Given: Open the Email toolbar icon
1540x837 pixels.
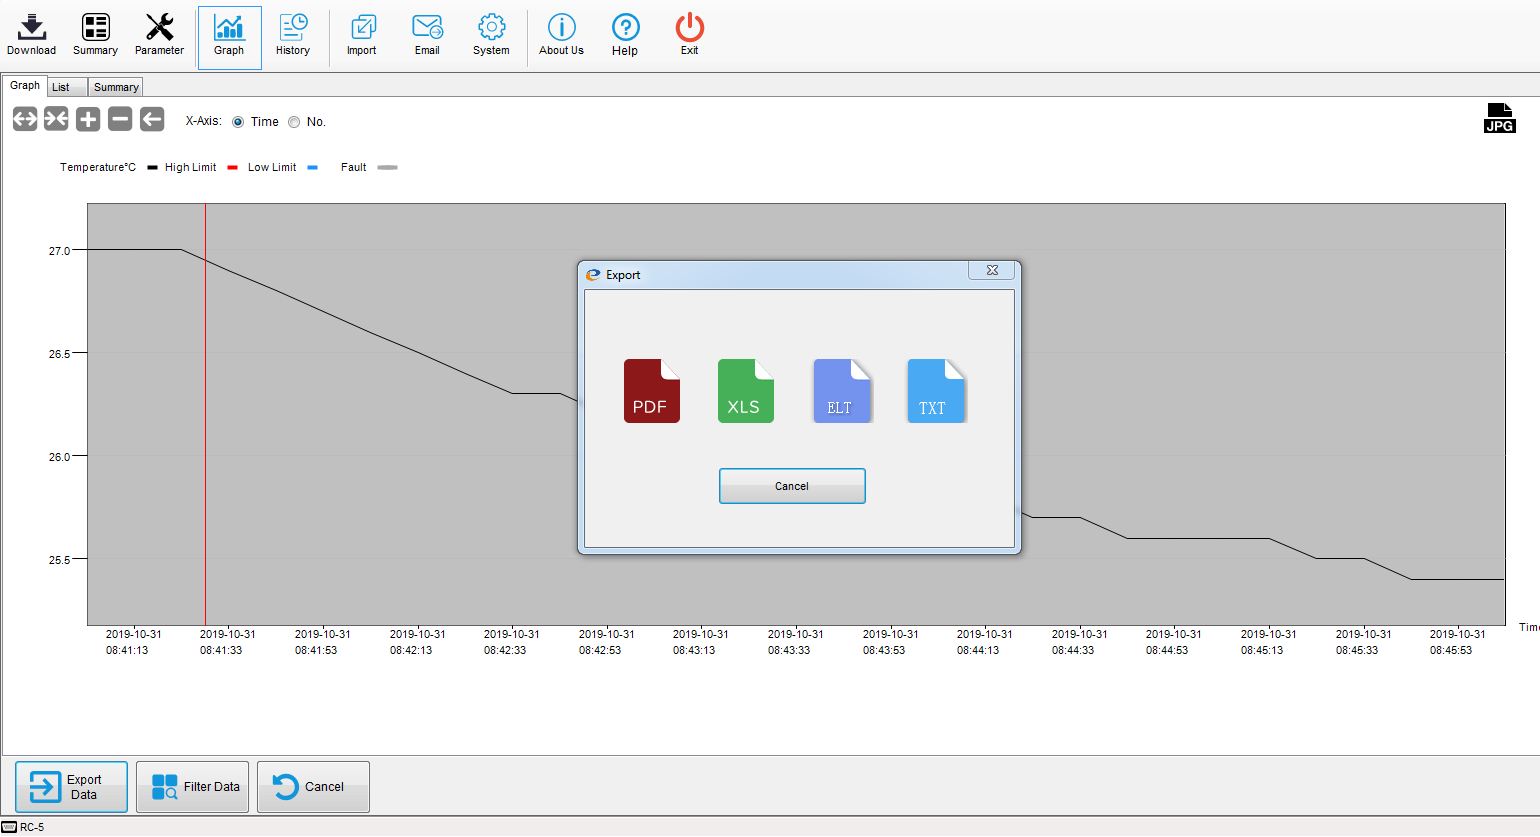Looking at the screenshot, I should tap(427, 35).
